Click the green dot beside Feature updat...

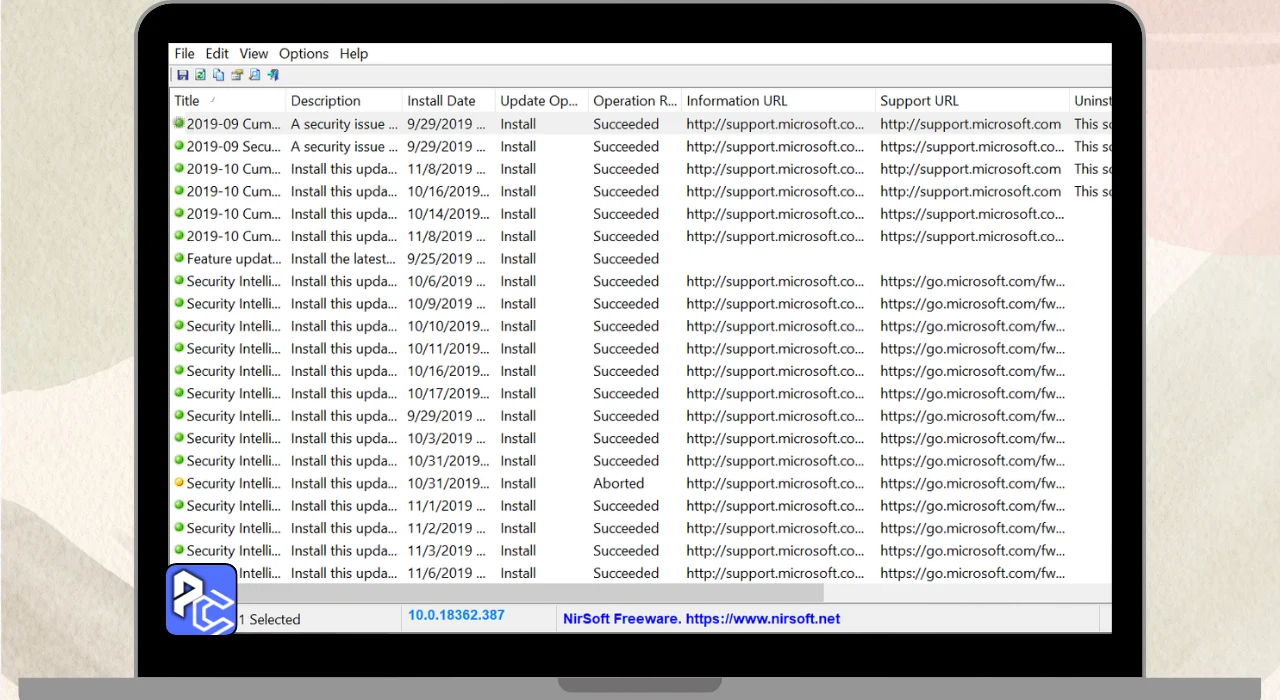179,257
